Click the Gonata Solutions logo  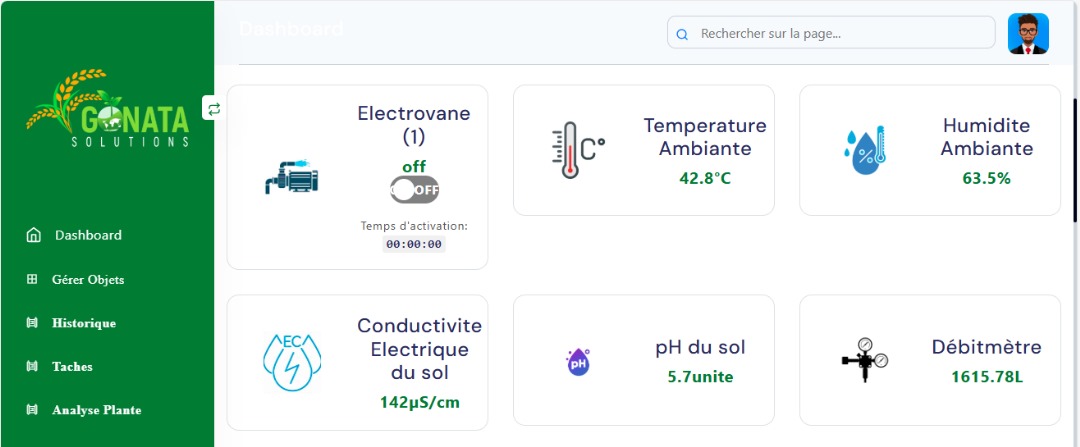click(107, 108)
